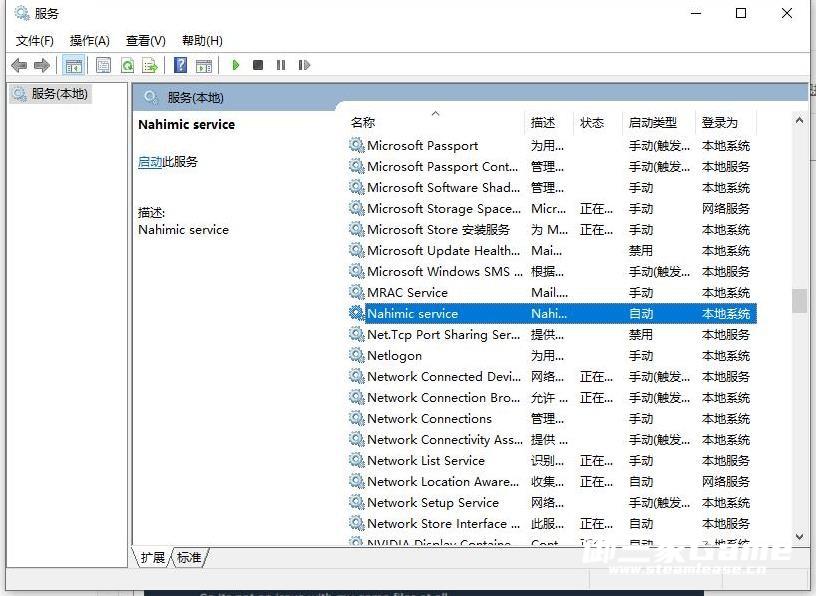Click the Stop Service square icon

tap(258, 65)
